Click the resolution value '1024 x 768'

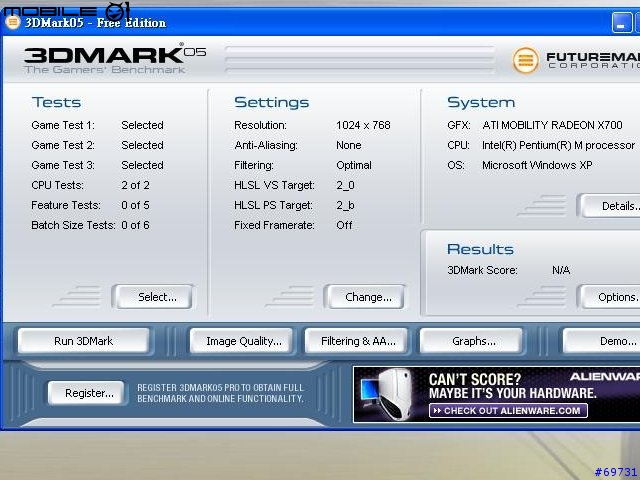pyautogui.click(x=363, y=125)
